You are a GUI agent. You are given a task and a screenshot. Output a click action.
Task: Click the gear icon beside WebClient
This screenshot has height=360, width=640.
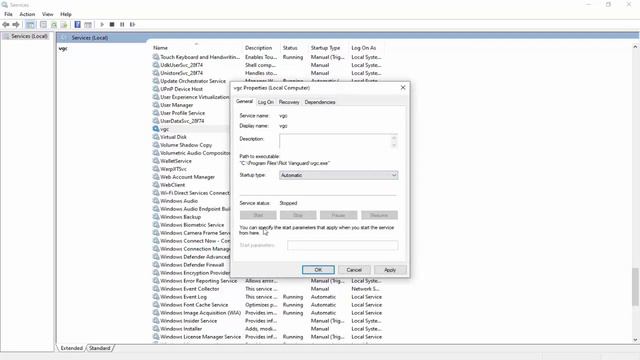[x=156, y=184]
